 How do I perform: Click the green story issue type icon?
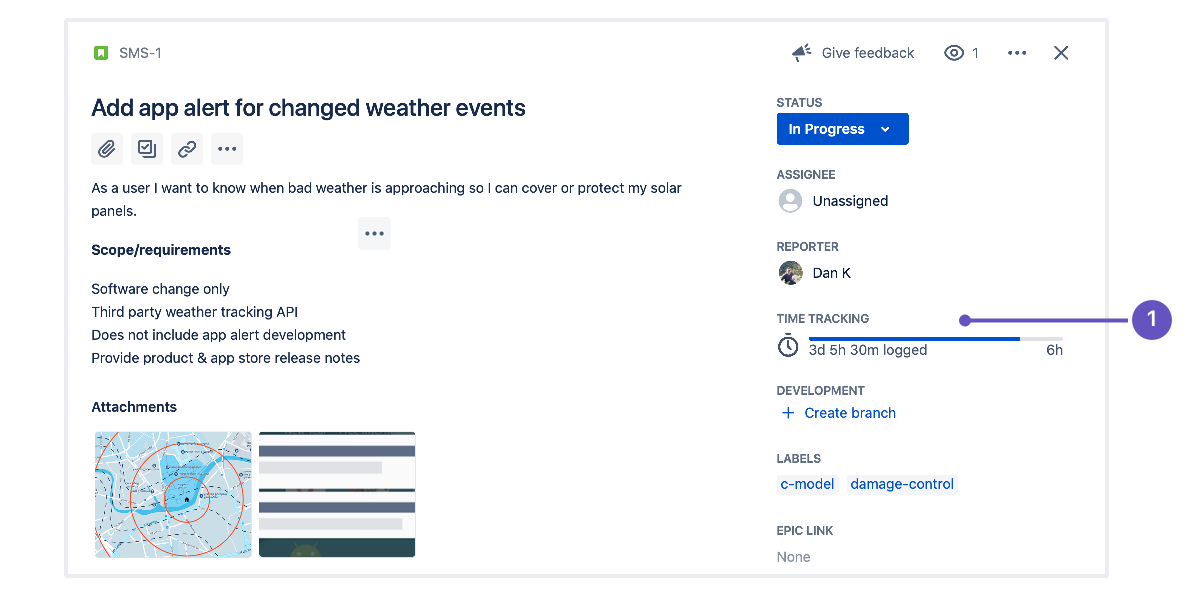coord(100,53)
